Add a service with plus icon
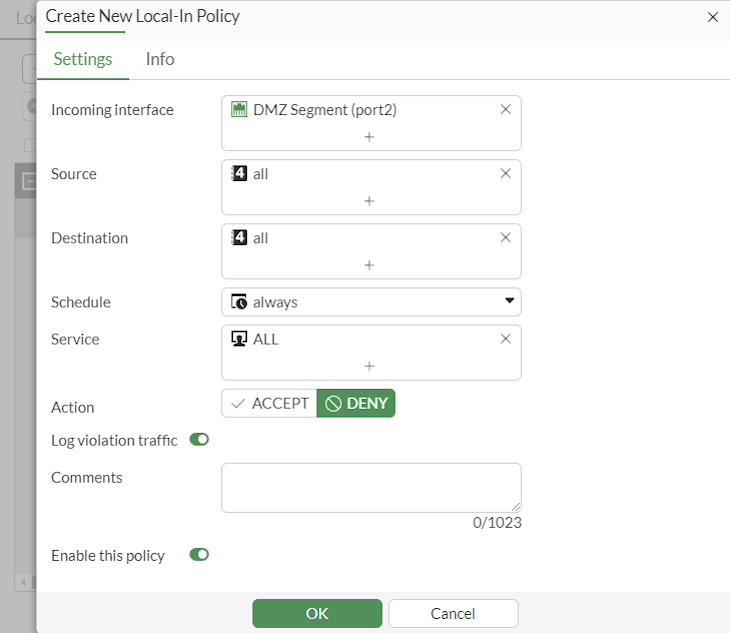 point(369,366)
